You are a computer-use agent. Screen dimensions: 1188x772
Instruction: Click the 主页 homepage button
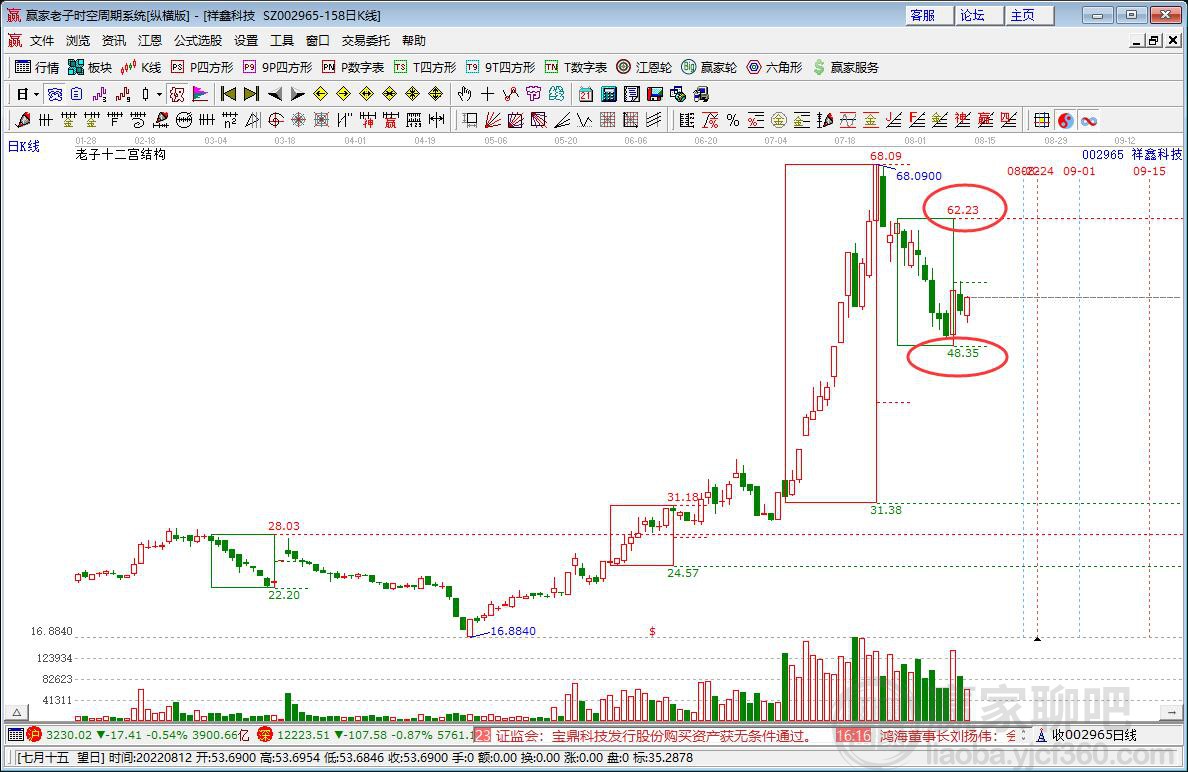(1029, 15)
